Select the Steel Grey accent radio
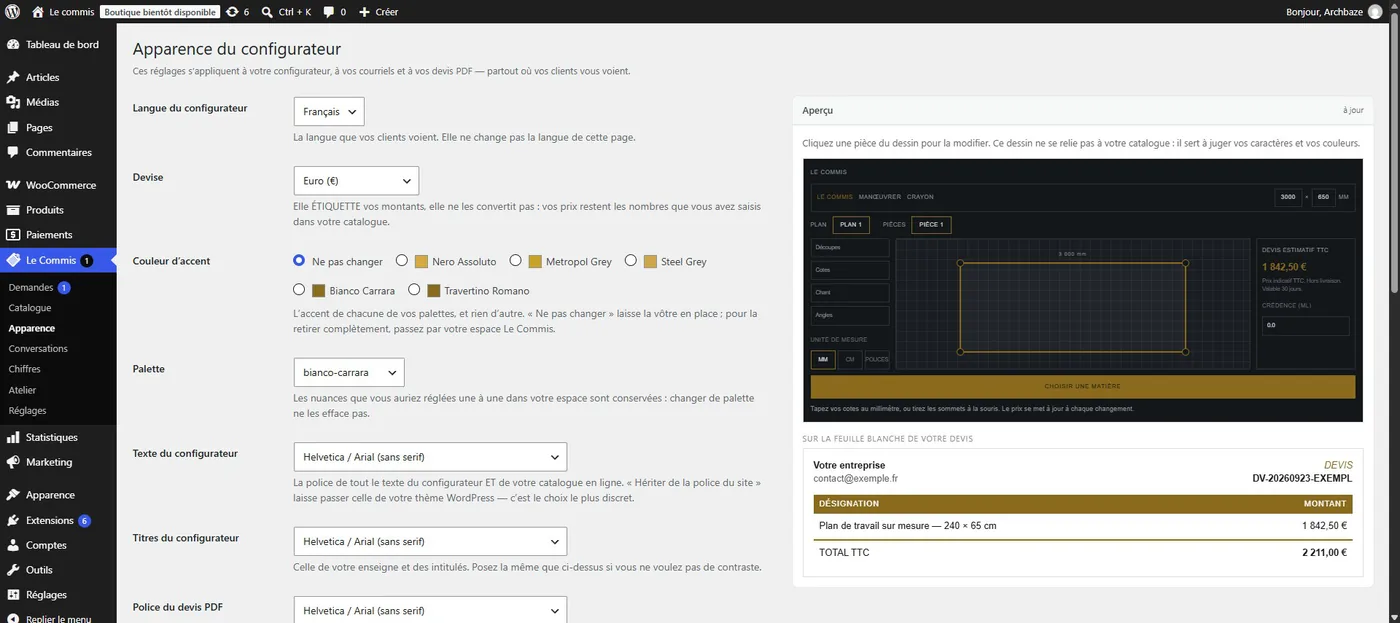The height and width of the screenshot is (623, 1400). point(631,261)
